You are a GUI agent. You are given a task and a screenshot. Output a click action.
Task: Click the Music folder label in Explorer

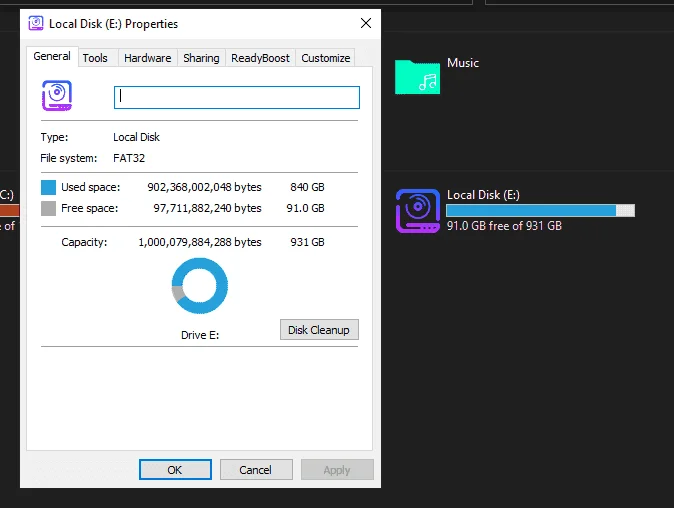pyautogui.click(x=463, y=63)
